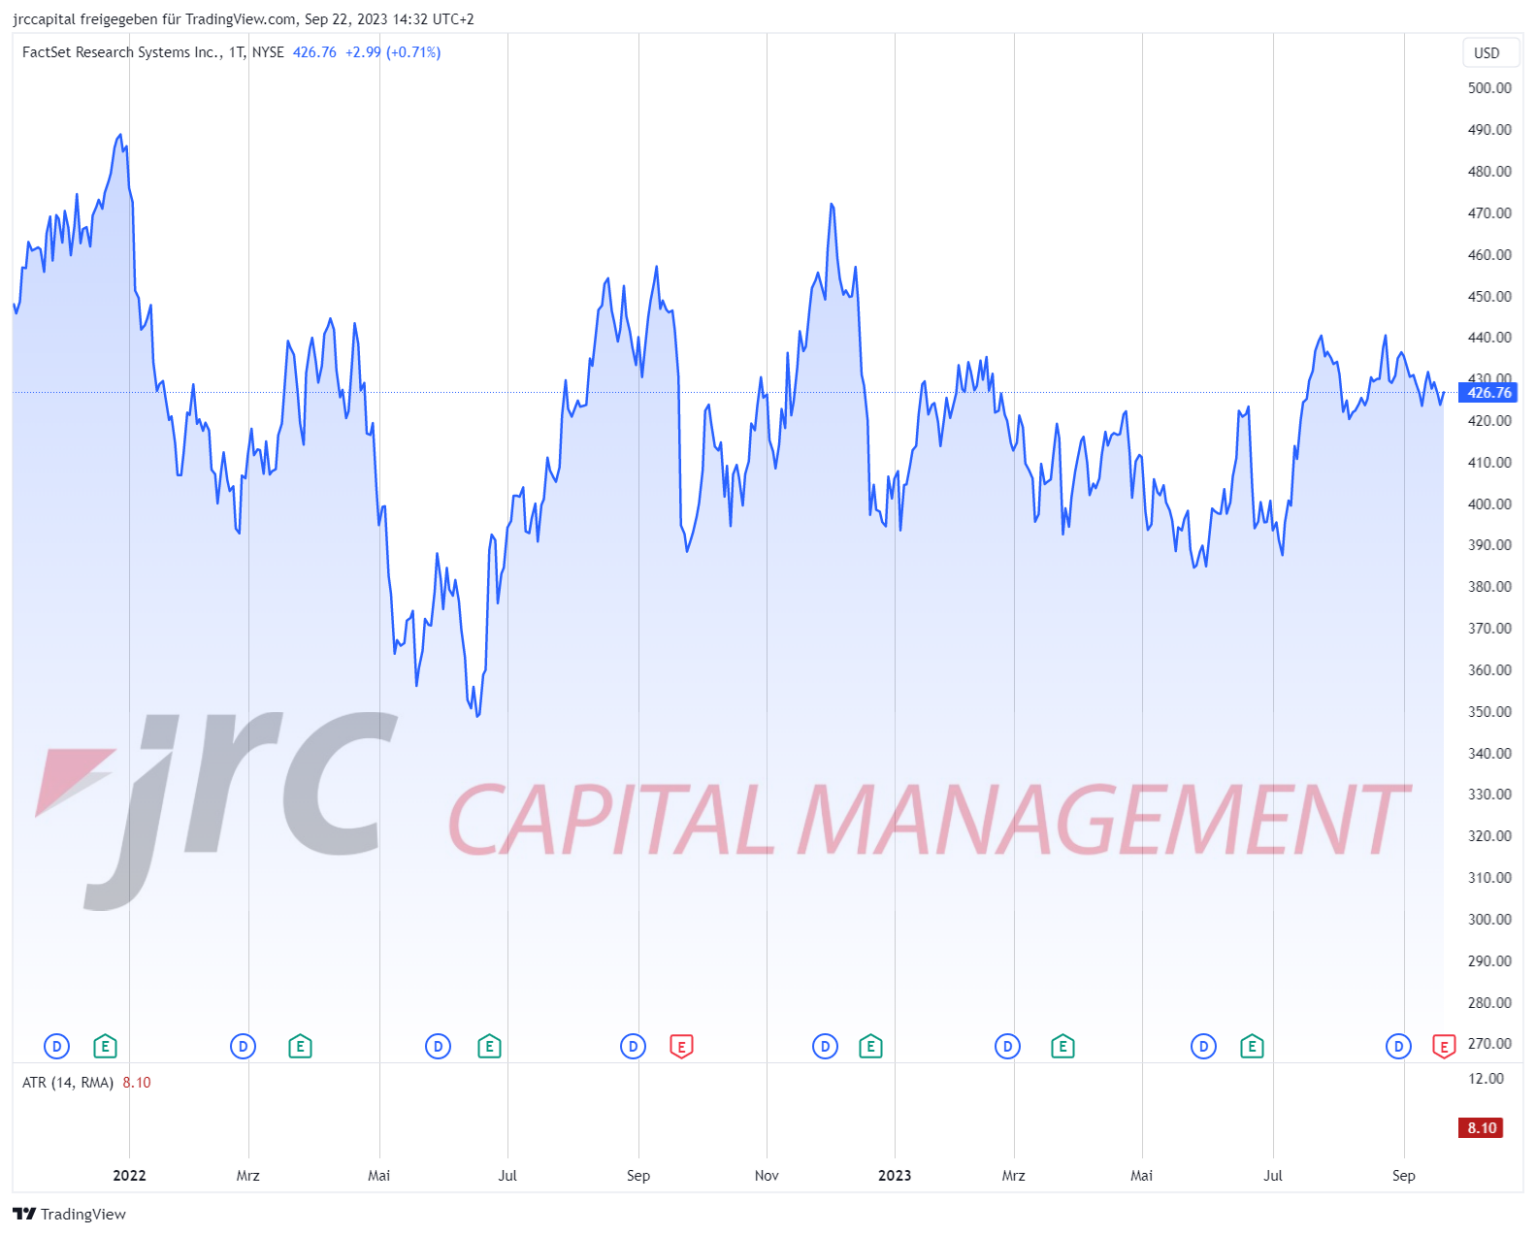Click the 270.00 price axis label

pyautogui.click(x=1490, y=1044)
